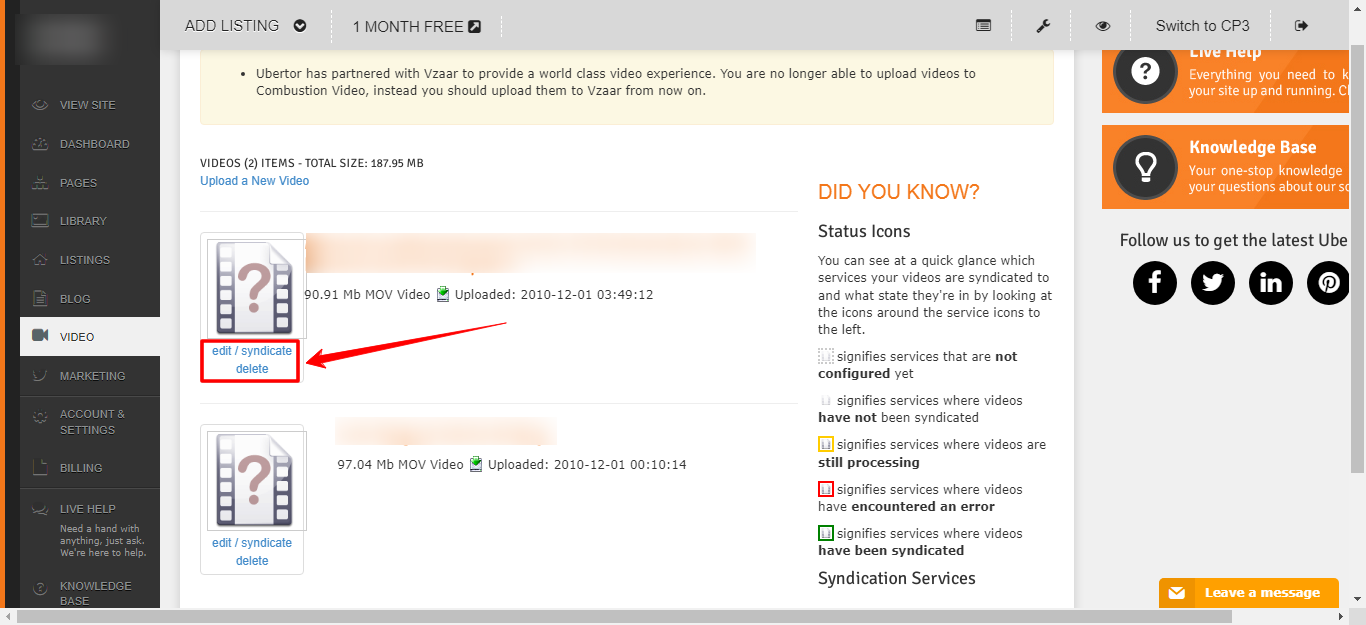The height and width of the screenshot is (625, 1366).
Task: Open MARKETING in the sidebar
Action: pos(92,376)
